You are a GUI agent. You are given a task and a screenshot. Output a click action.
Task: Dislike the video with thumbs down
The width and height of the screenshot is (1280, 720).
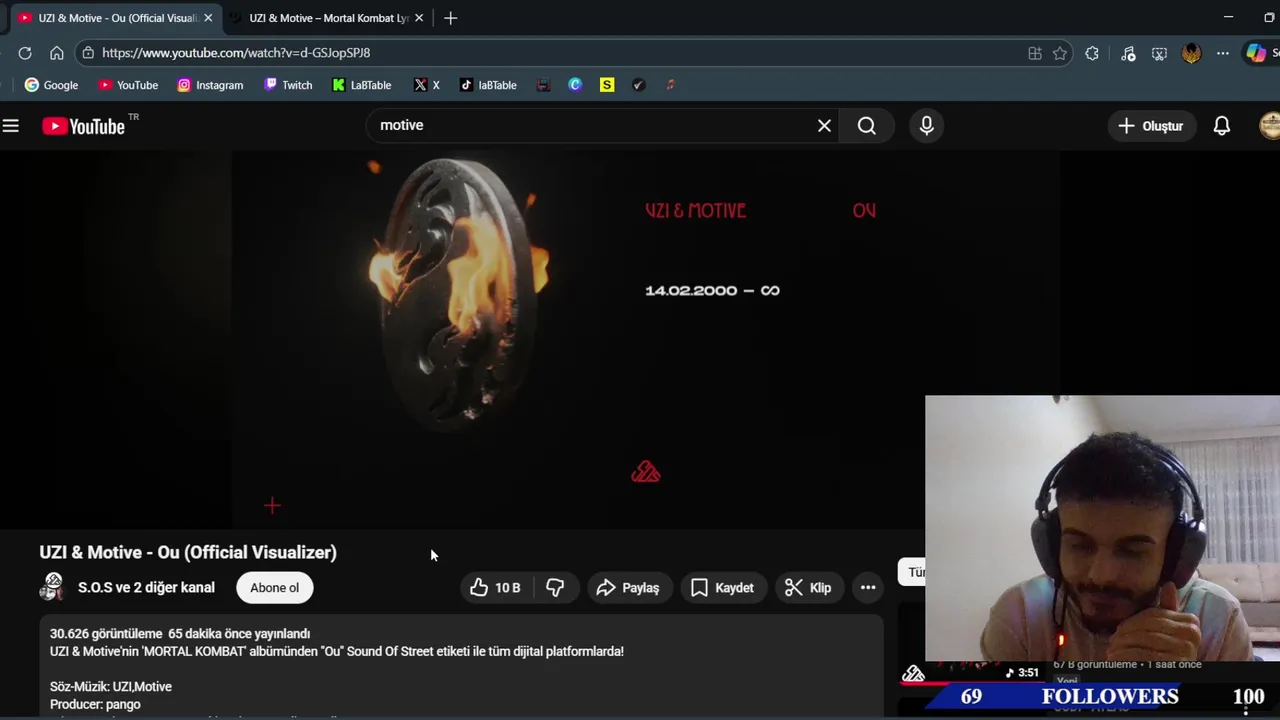555,587
